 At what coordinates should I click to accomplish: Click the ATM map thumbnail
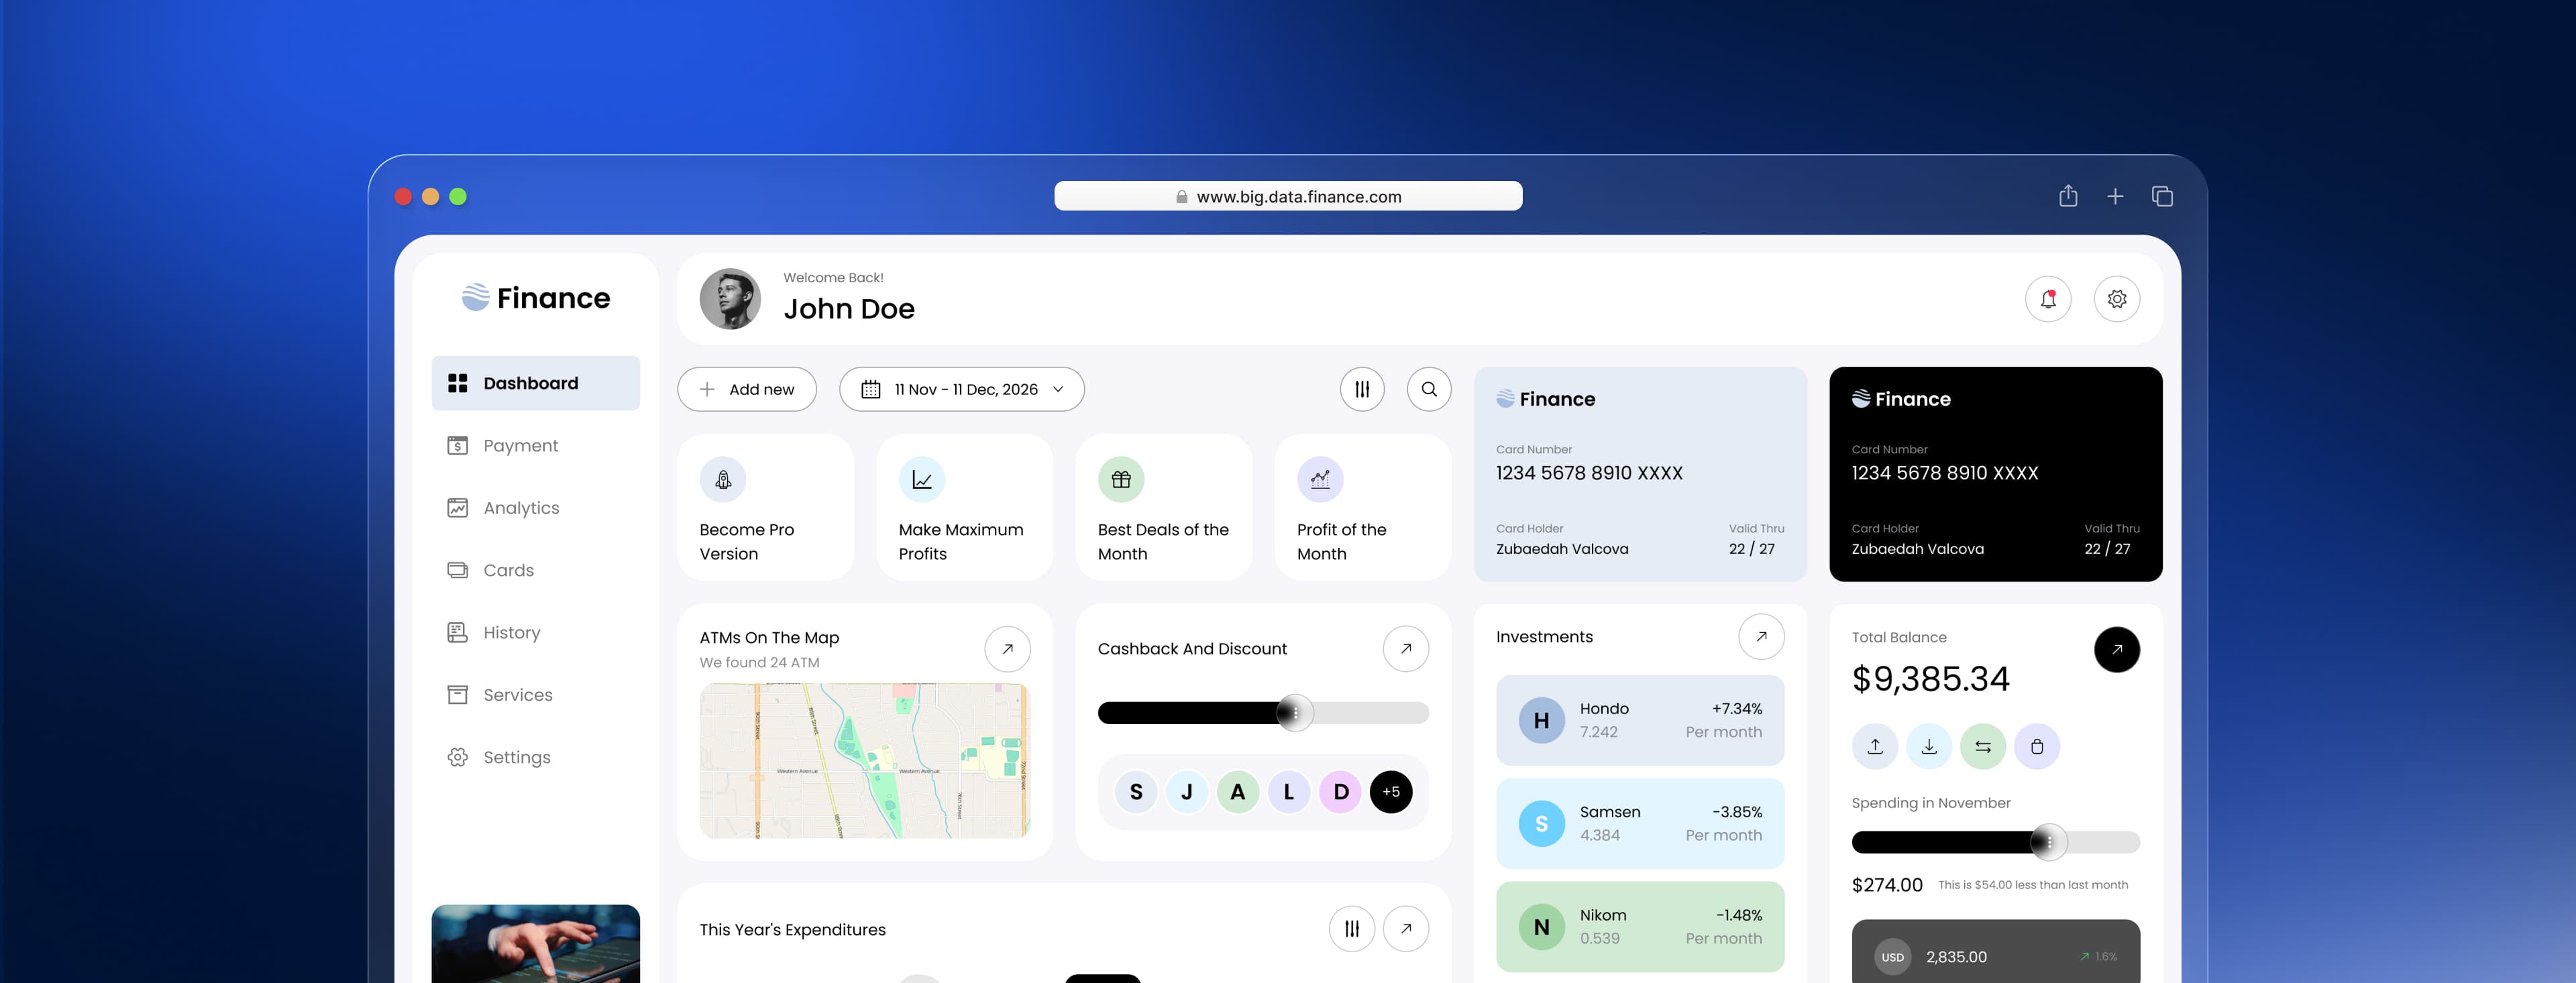tap(865, 761)
